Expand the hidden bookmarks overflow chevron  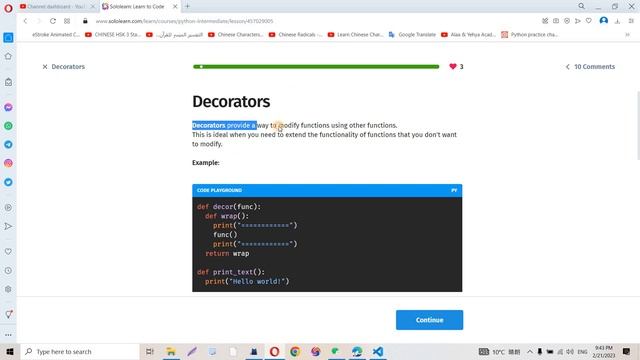pyautogui.click(x=627, y=35)
